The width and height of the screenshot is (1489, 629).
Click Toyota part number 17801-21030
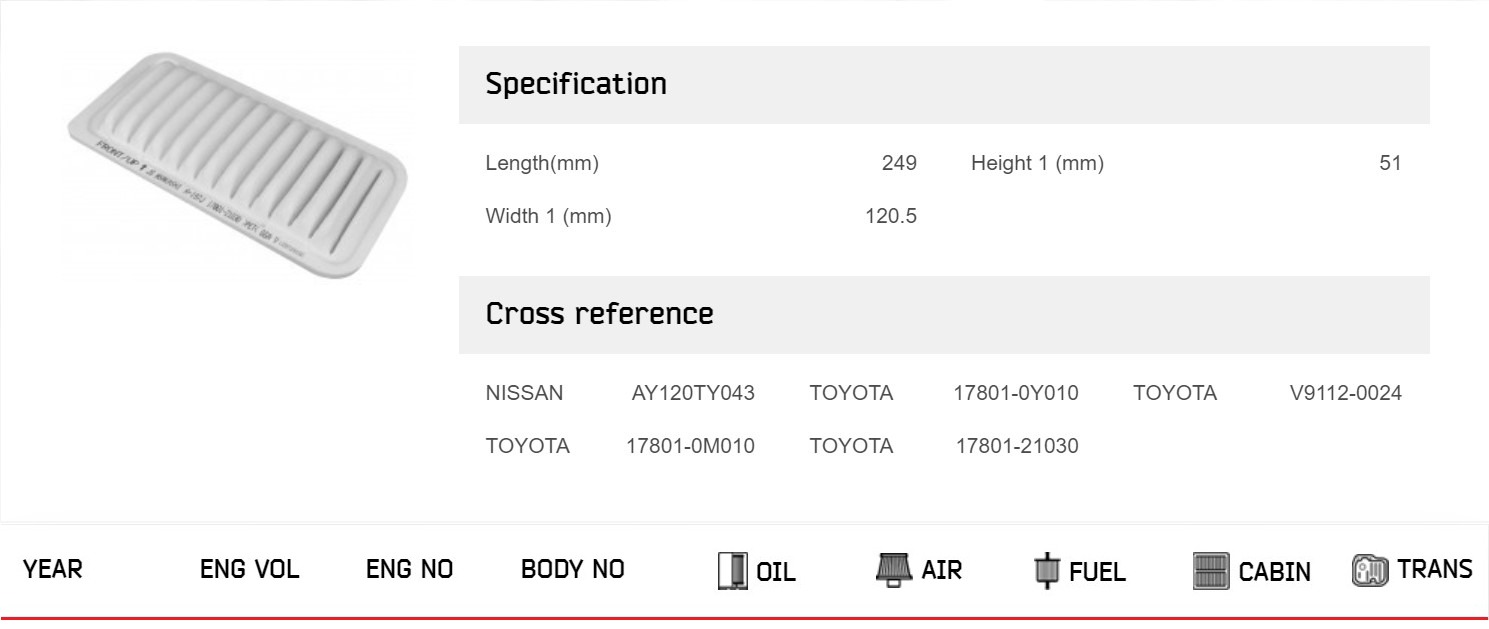1017,446
